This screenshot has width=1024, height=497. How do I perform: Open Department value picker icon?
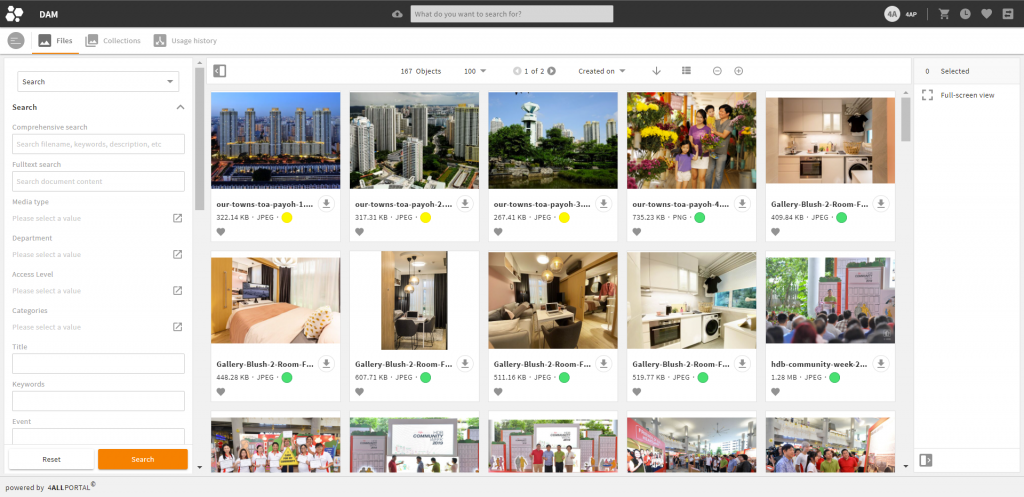tap(177, 254)
